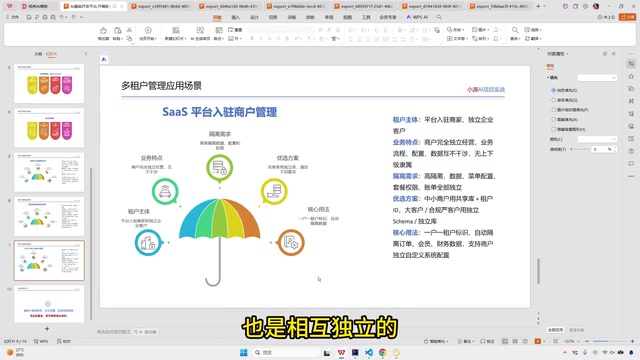This screenshot has height=360, width=640.
Task: Click the format painter brush icon
Action: 103,31
